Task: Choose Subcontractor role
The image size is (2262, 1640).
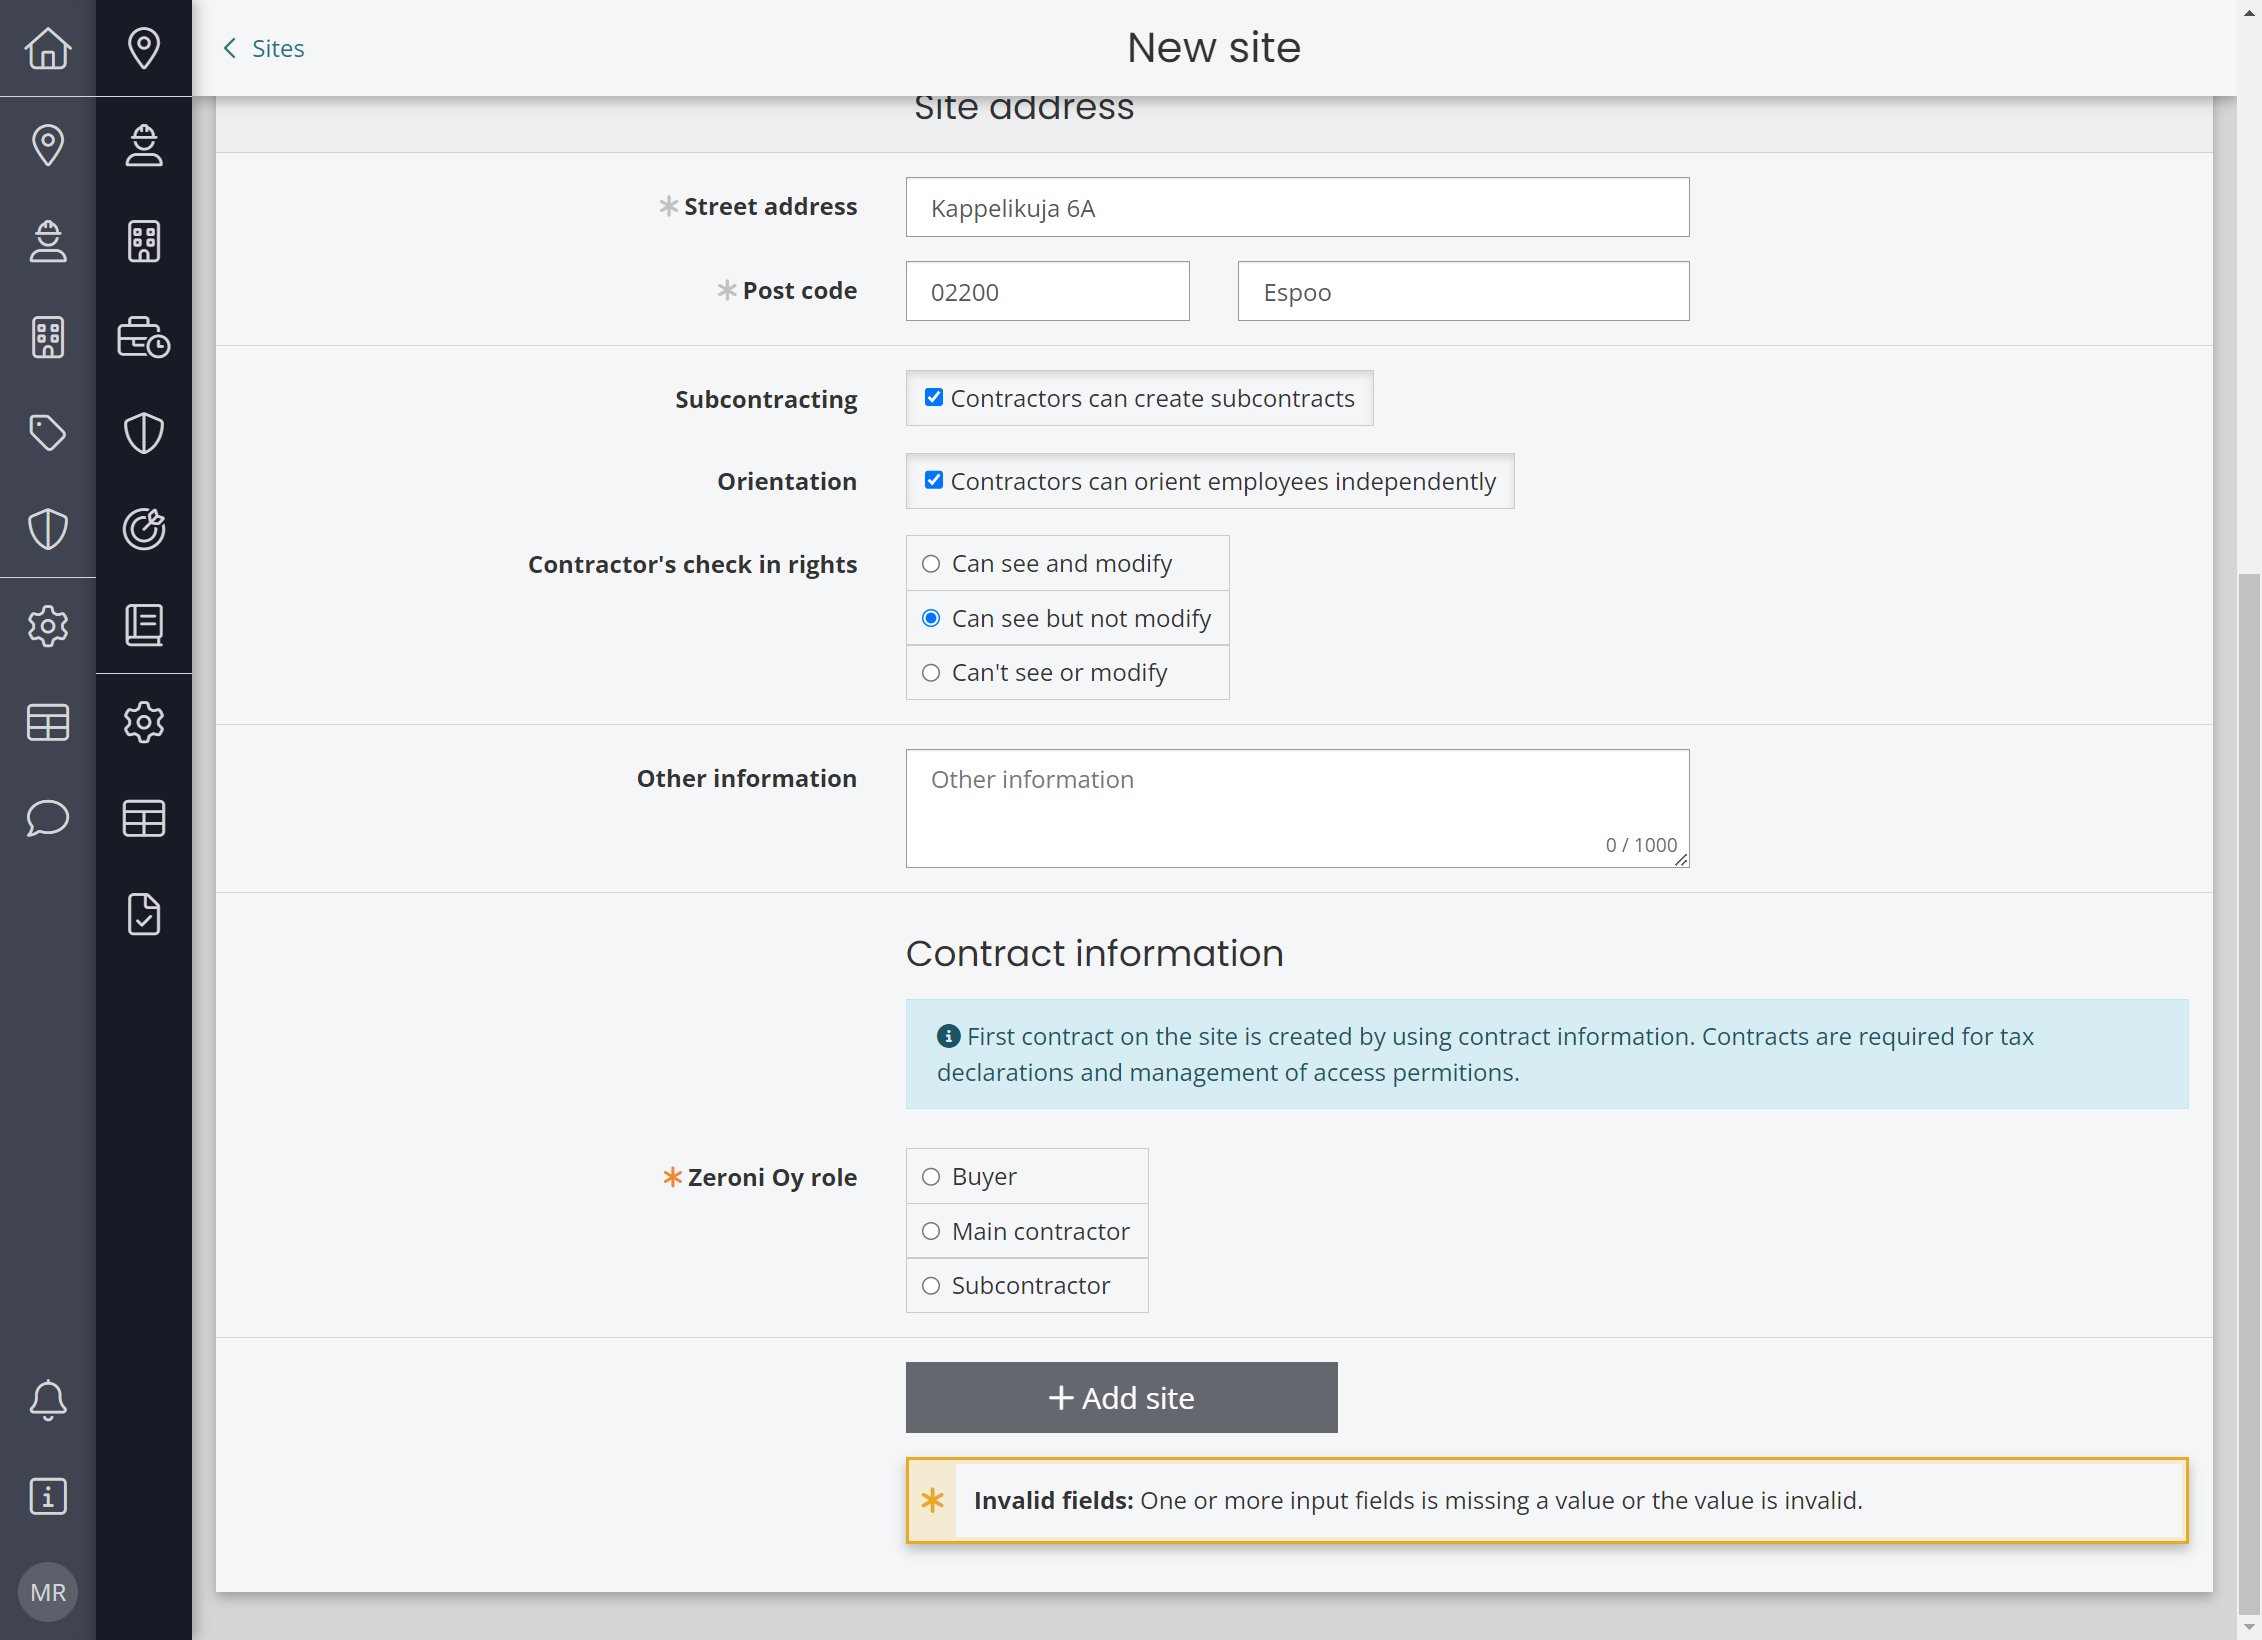Action: tap(931, 1286)
